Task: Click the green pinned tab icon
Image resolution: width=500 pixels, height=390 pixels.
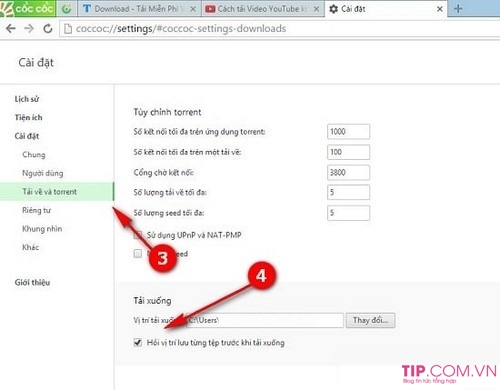Action: tap(67, 9)
